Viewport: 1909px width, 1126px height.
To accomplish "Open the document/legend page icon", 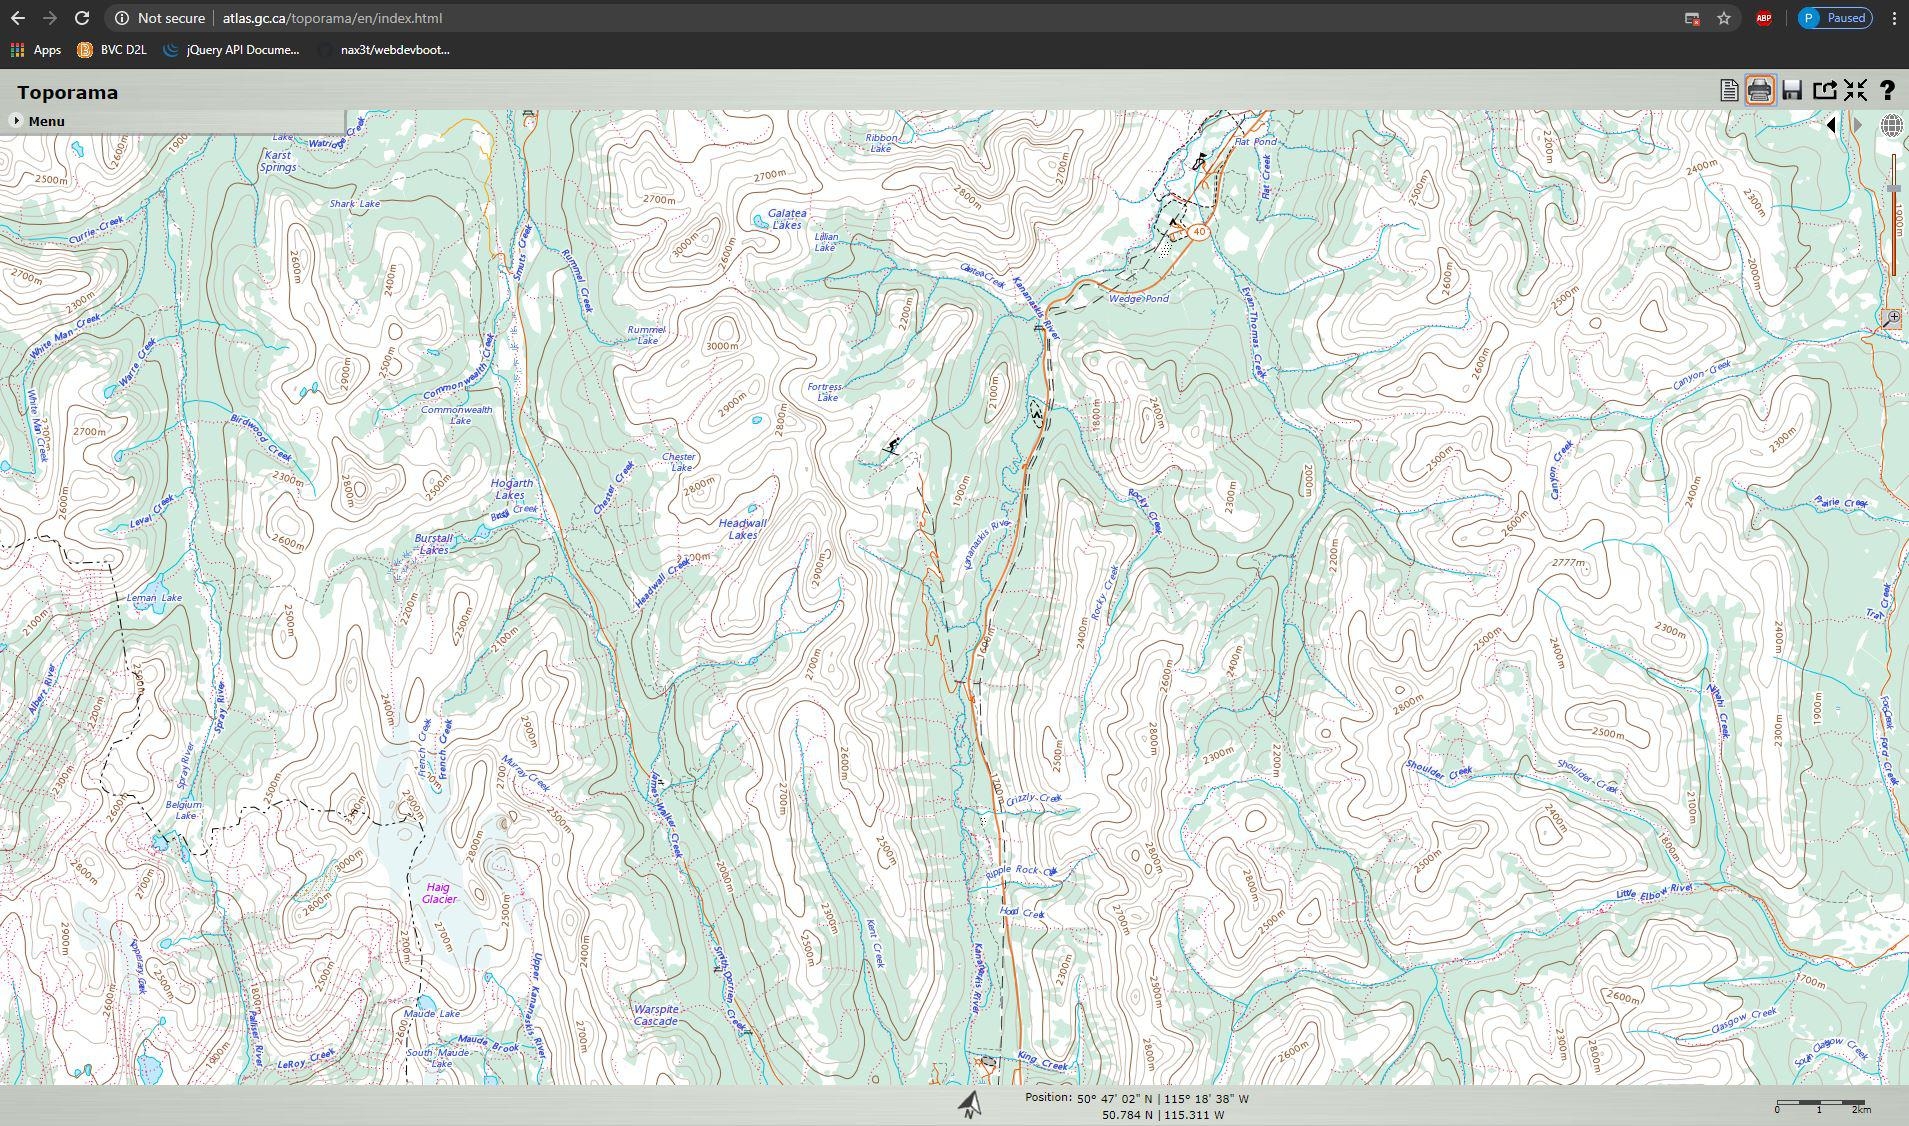I will click(1728, 91).
